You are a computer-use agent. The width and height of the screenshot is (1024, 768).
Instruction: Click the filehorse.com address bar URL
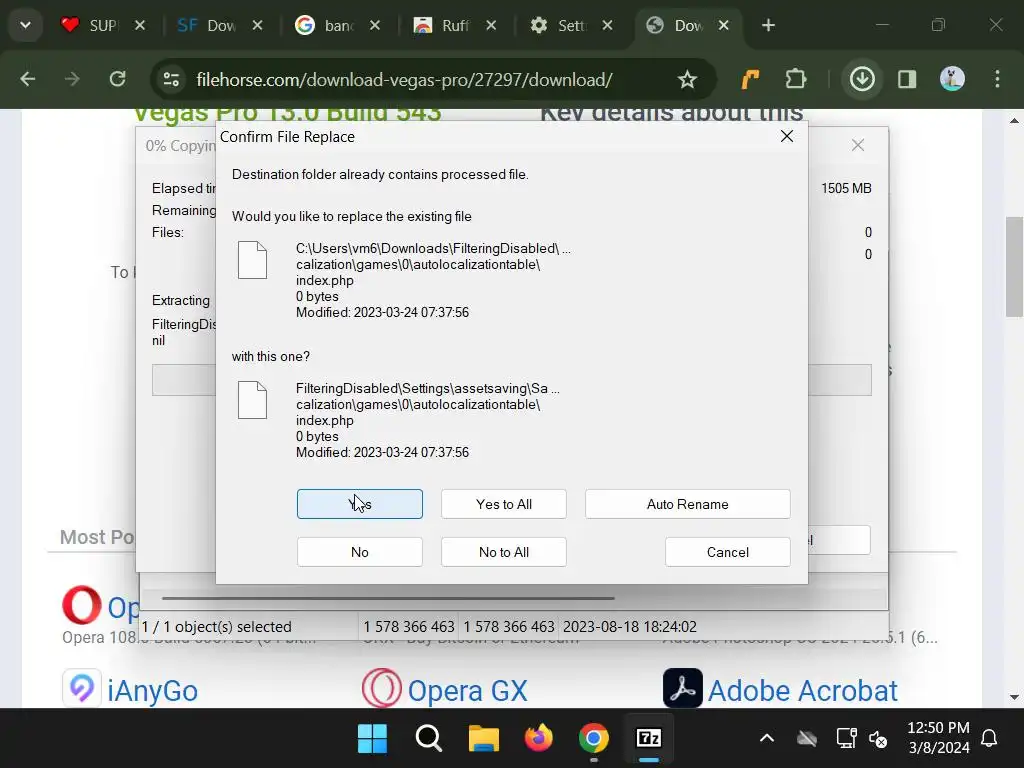point(404,79)
